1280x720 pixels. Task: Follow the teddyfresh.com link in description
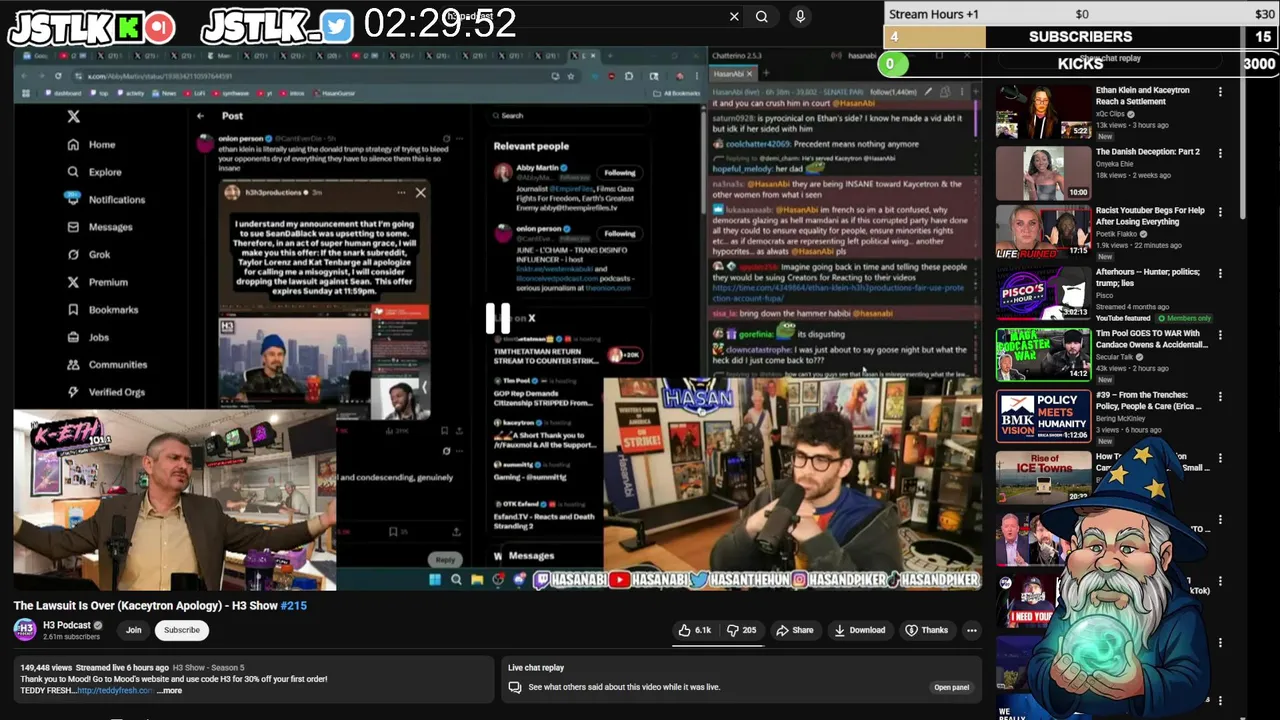click(115, 690)
